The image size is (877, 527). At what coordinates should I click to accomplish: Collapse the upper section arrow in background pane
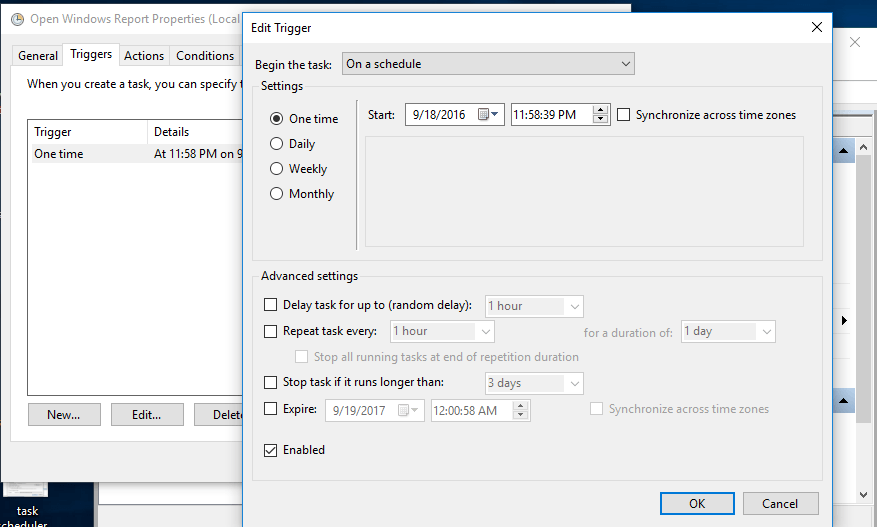[x=843, y=150]
